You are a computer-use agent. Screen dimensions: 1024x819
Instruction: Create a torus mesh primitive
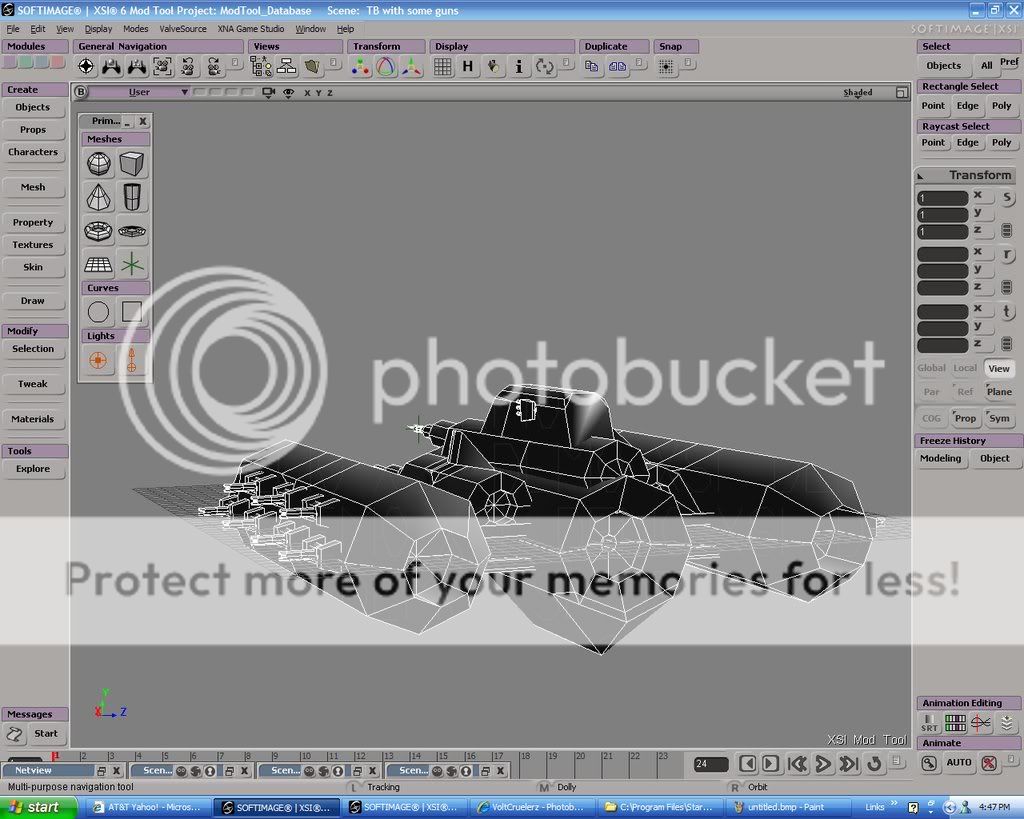pos(99,230)
